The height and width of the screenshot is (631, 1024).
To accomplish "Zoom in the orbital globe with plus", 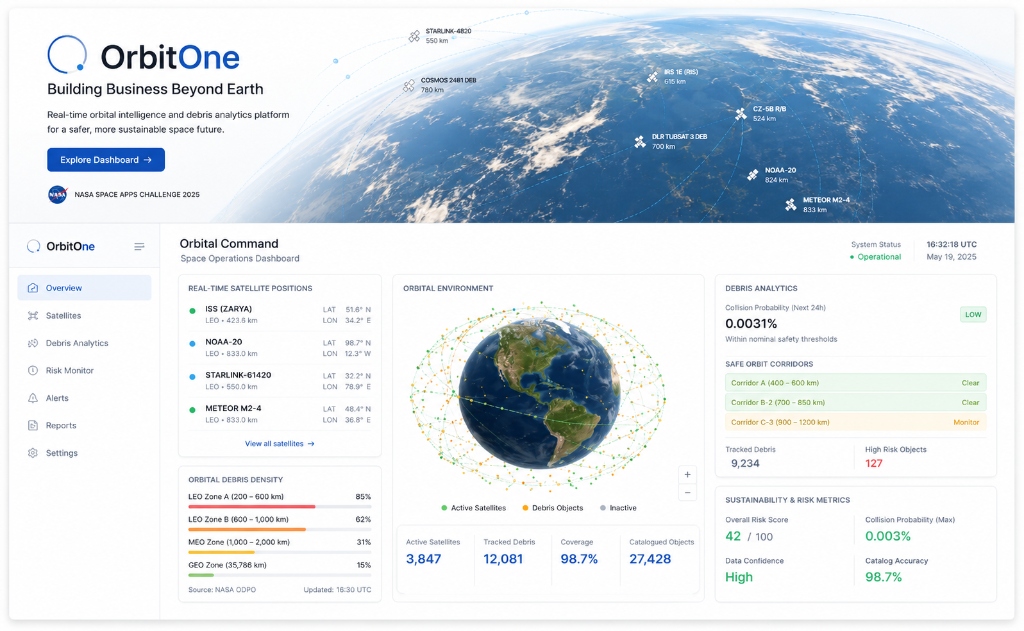I will click(687, 474).
